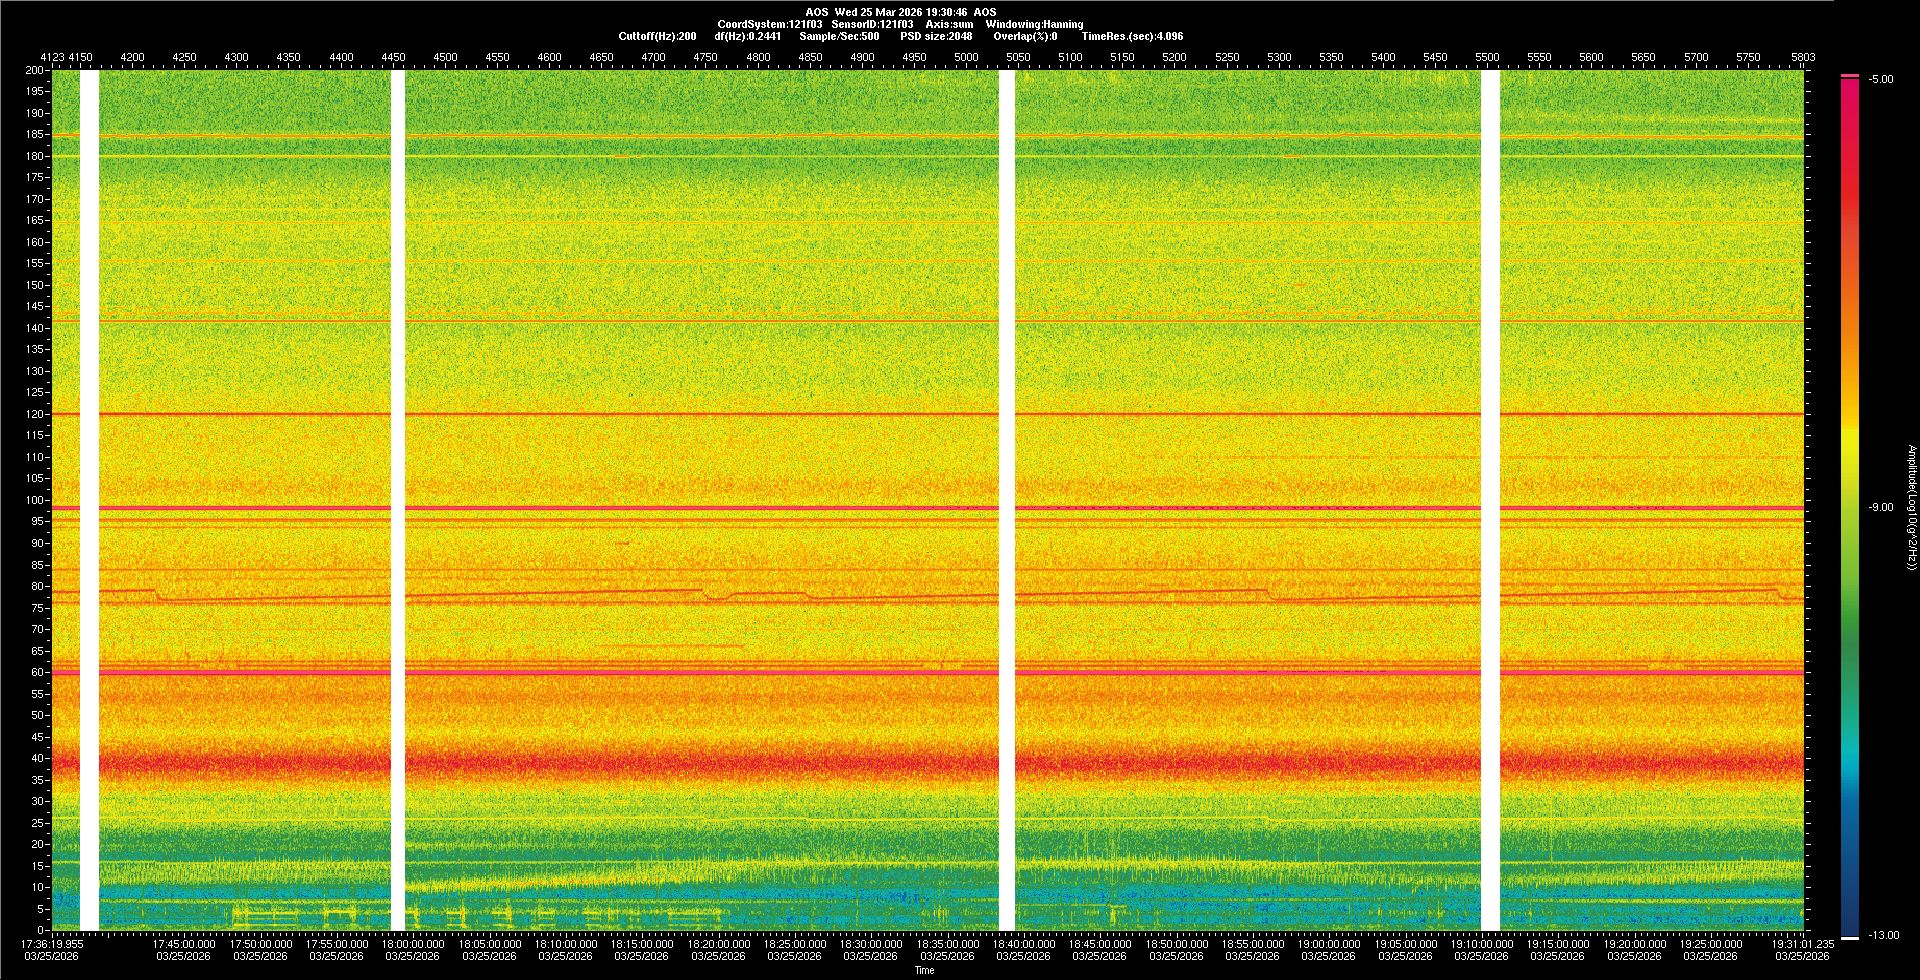Click the white data gap near 5500
Screen dimensions: 1920x980
1490,500
